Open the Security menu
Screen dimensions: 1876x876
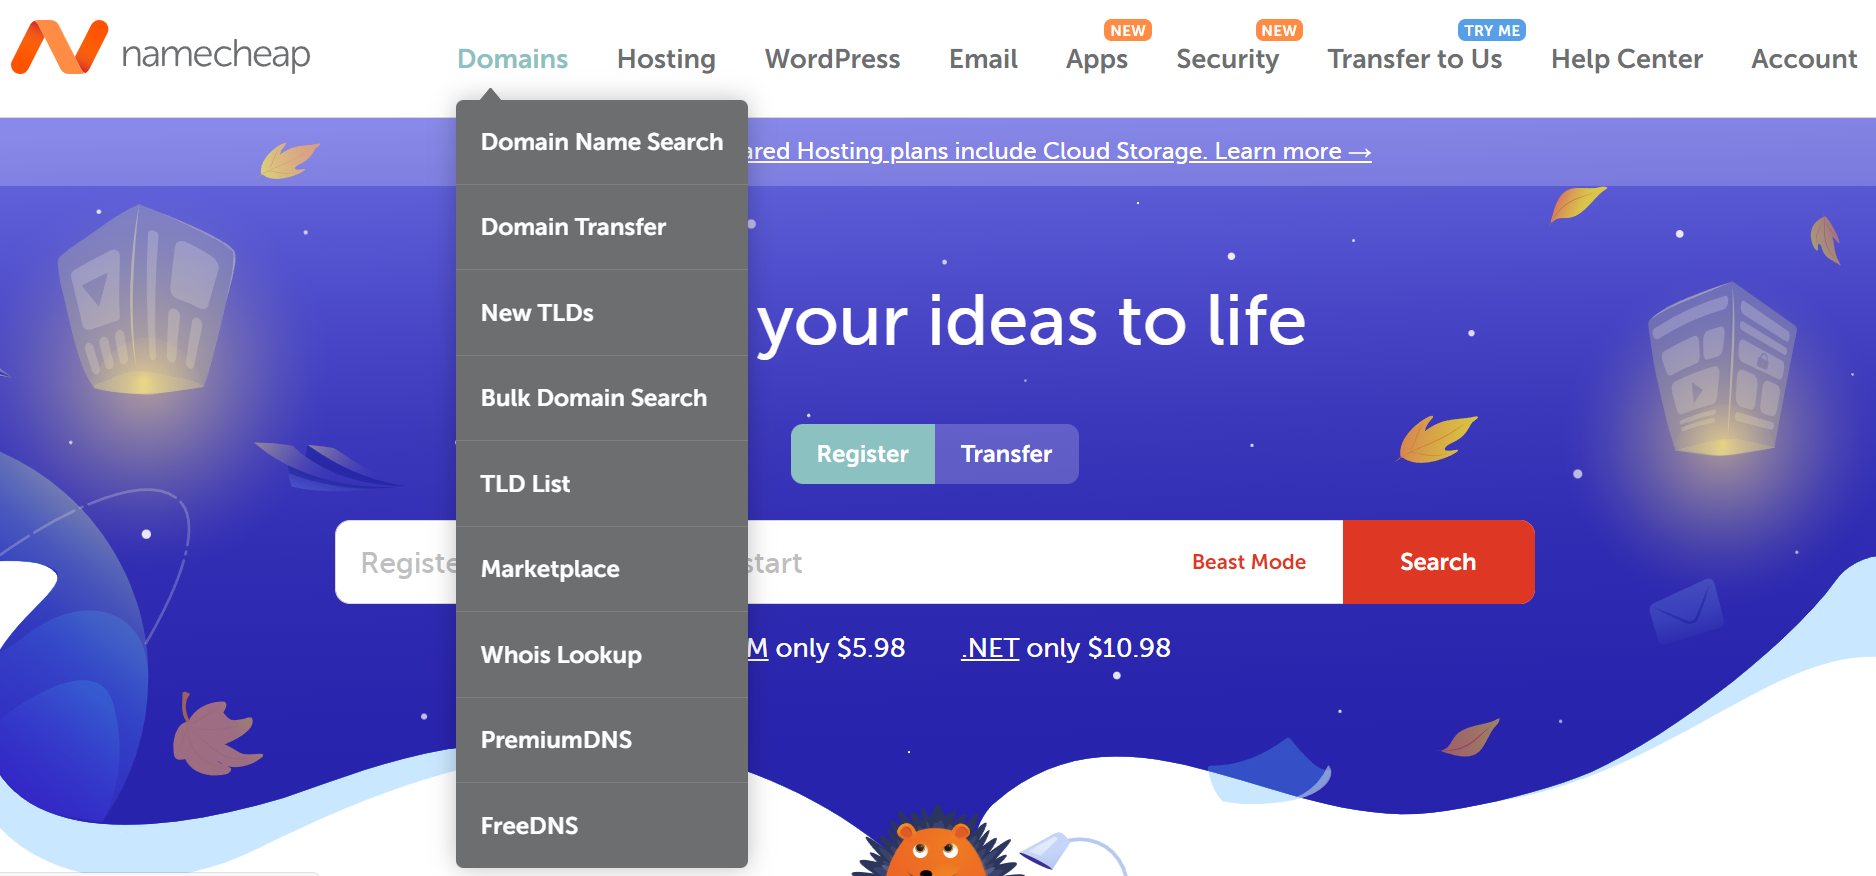(1227, 59)
